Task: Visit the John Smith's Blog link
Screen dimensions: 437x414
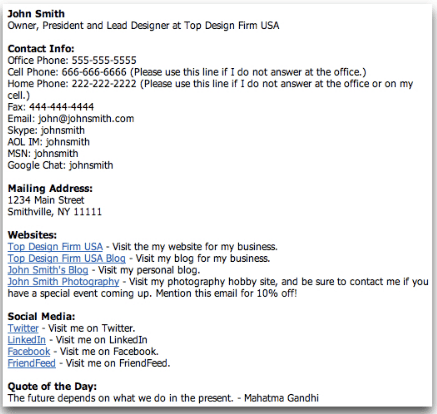Action: pos(48,270)
